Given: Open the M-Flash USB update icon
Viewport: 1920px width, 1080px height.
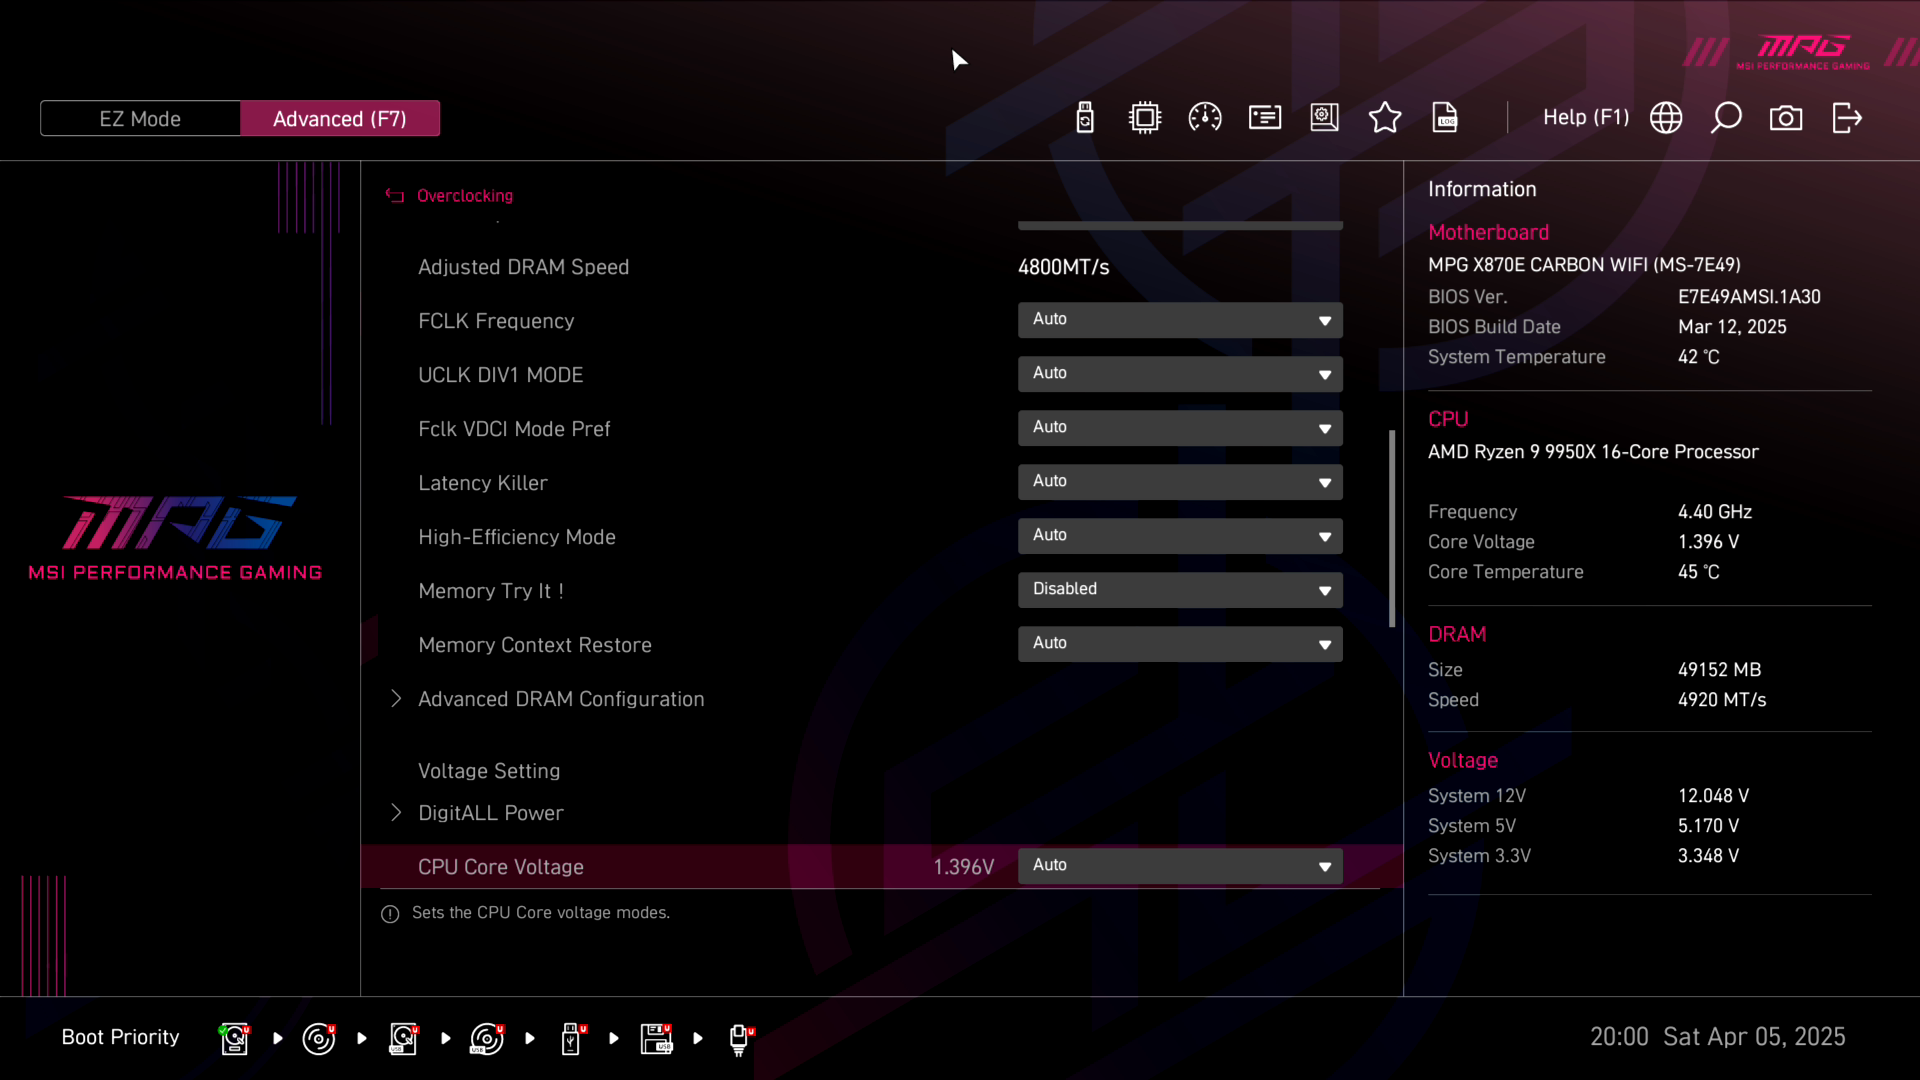Looking at the screenshot, I should 1085,118.
